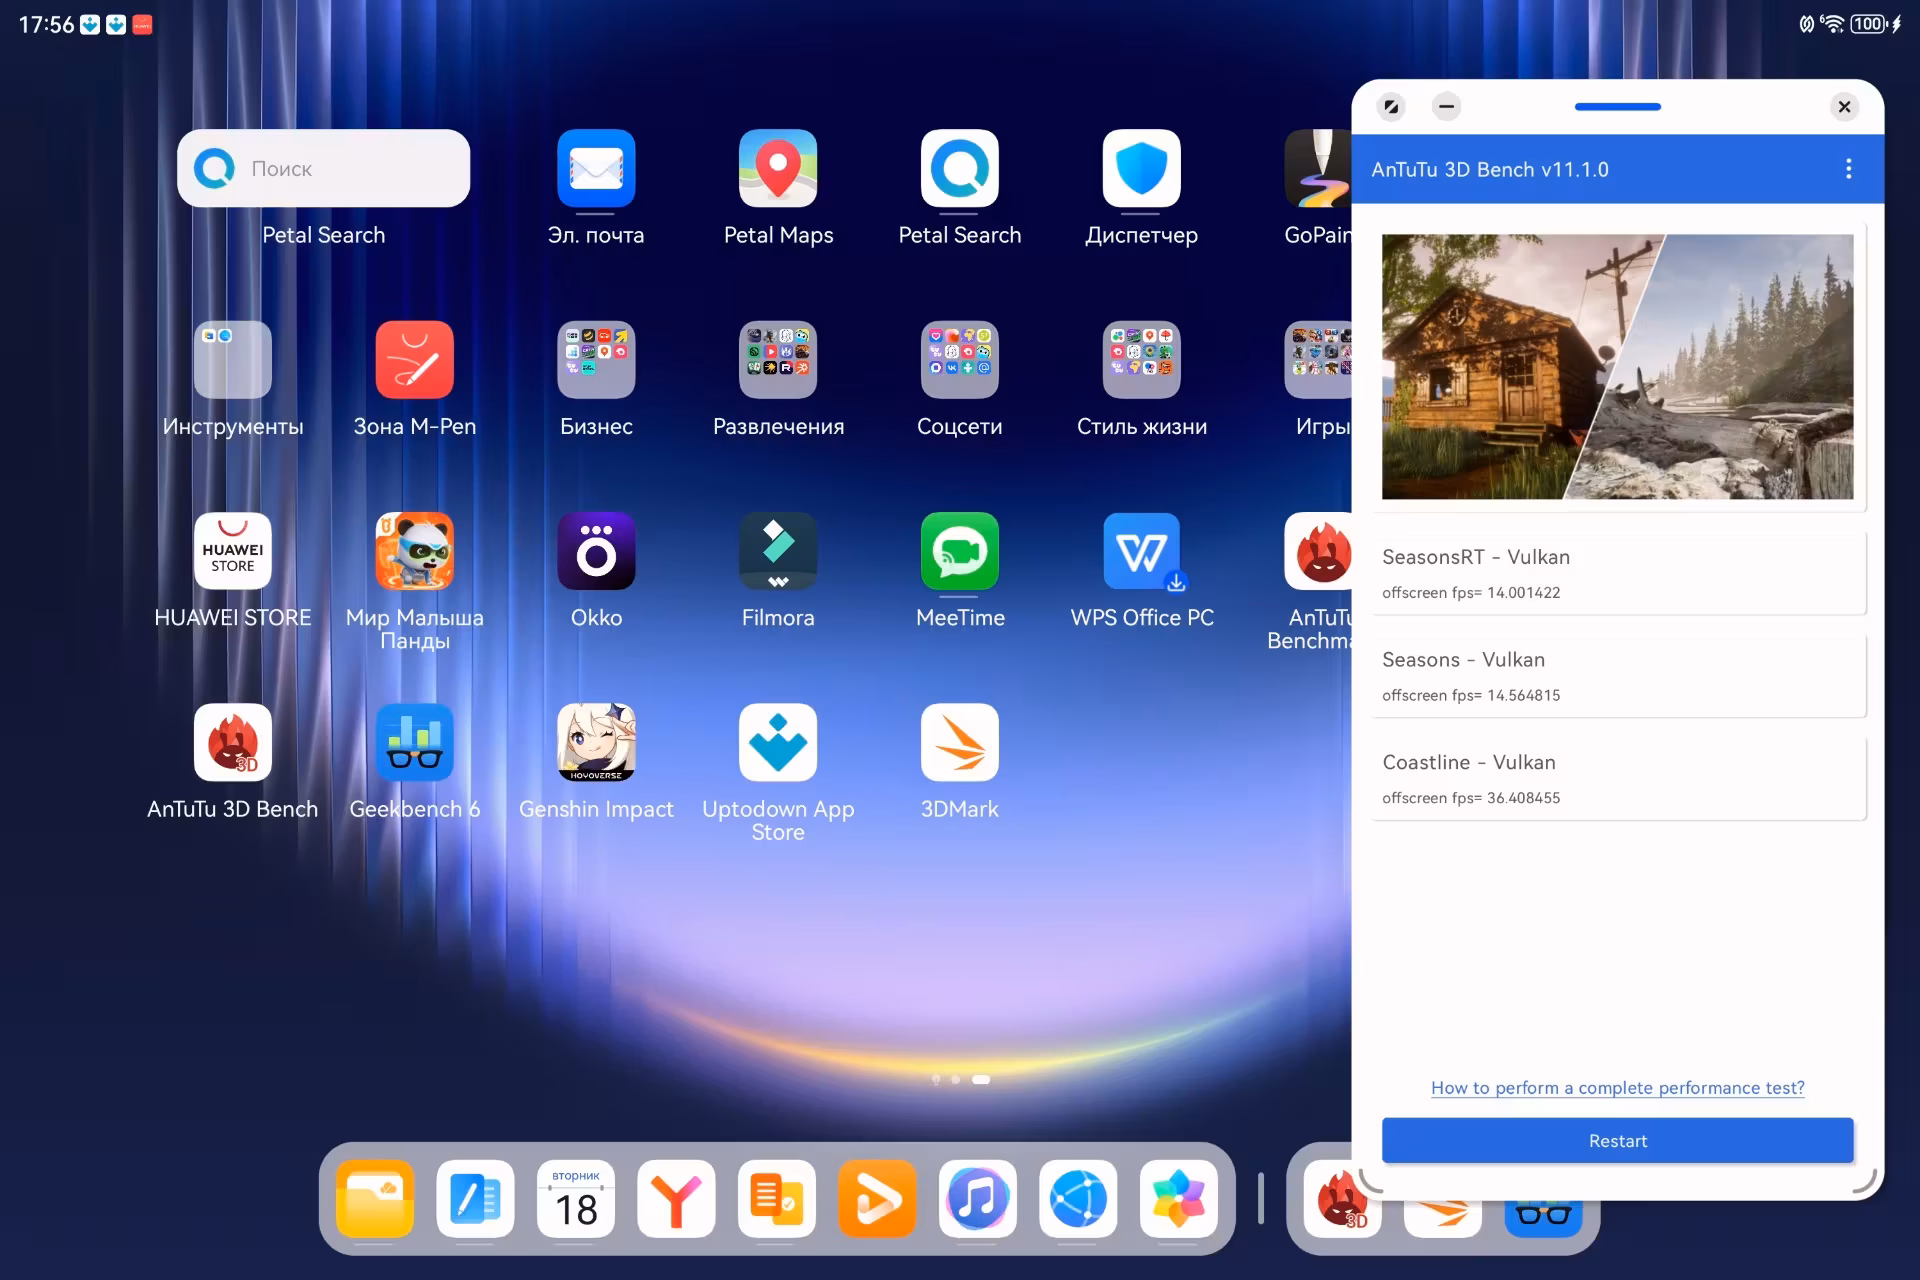The image size is (1920, 1280).
Task: Open Music app in dock
Action: pos(978,1199)
